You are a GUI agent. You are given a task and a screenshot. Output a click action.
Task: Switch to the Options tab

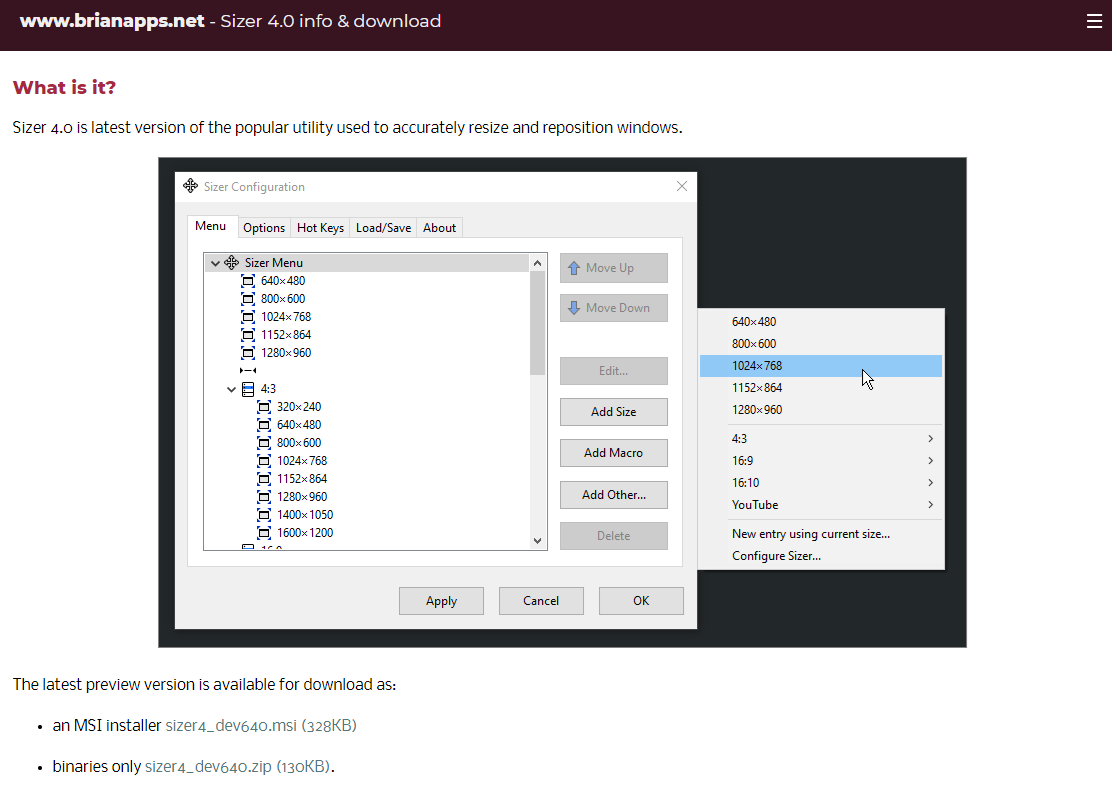click(x=264, y=228)
